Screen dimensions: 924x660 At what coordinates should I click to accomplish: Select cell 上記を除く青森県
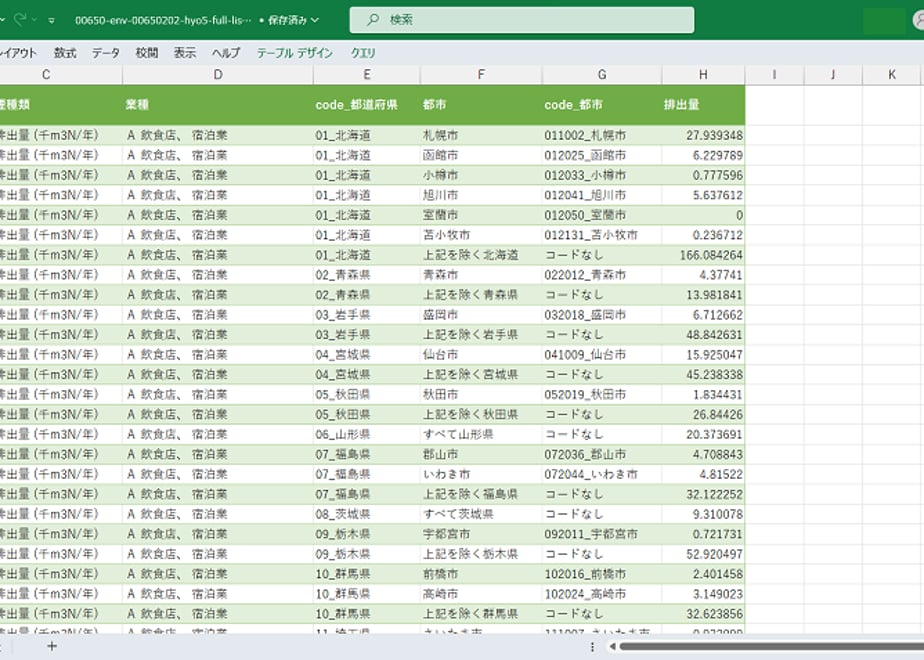coord(481,295)
